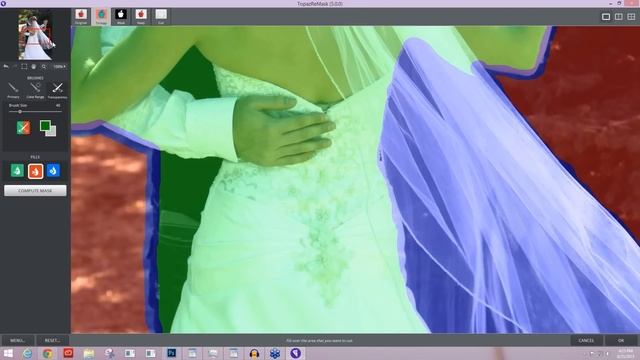
Task: Click the Reset button
Action: click(x=52, y=340)
